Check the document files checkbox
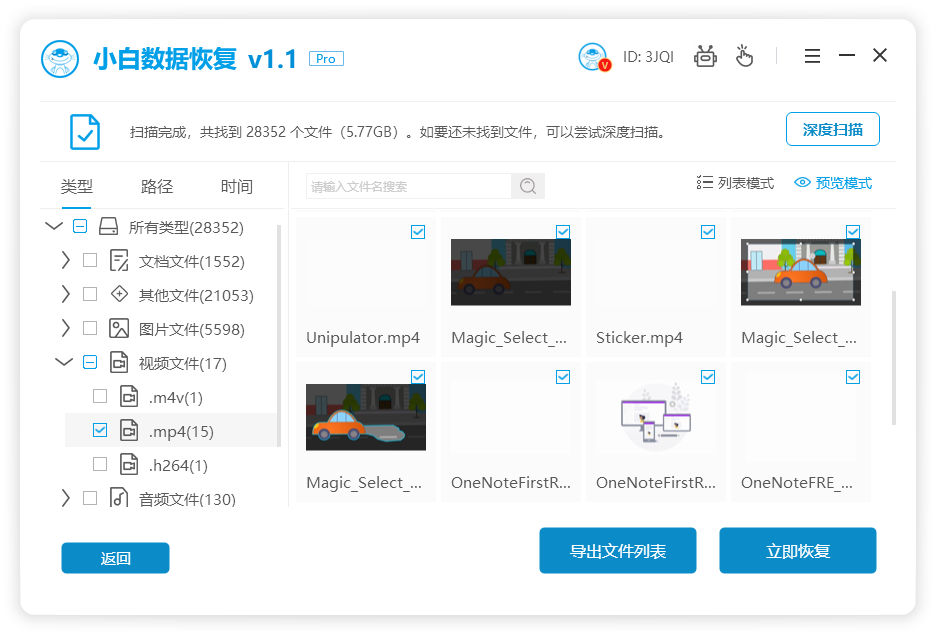The width and height of the screenshot is (936, 636). 90,260
